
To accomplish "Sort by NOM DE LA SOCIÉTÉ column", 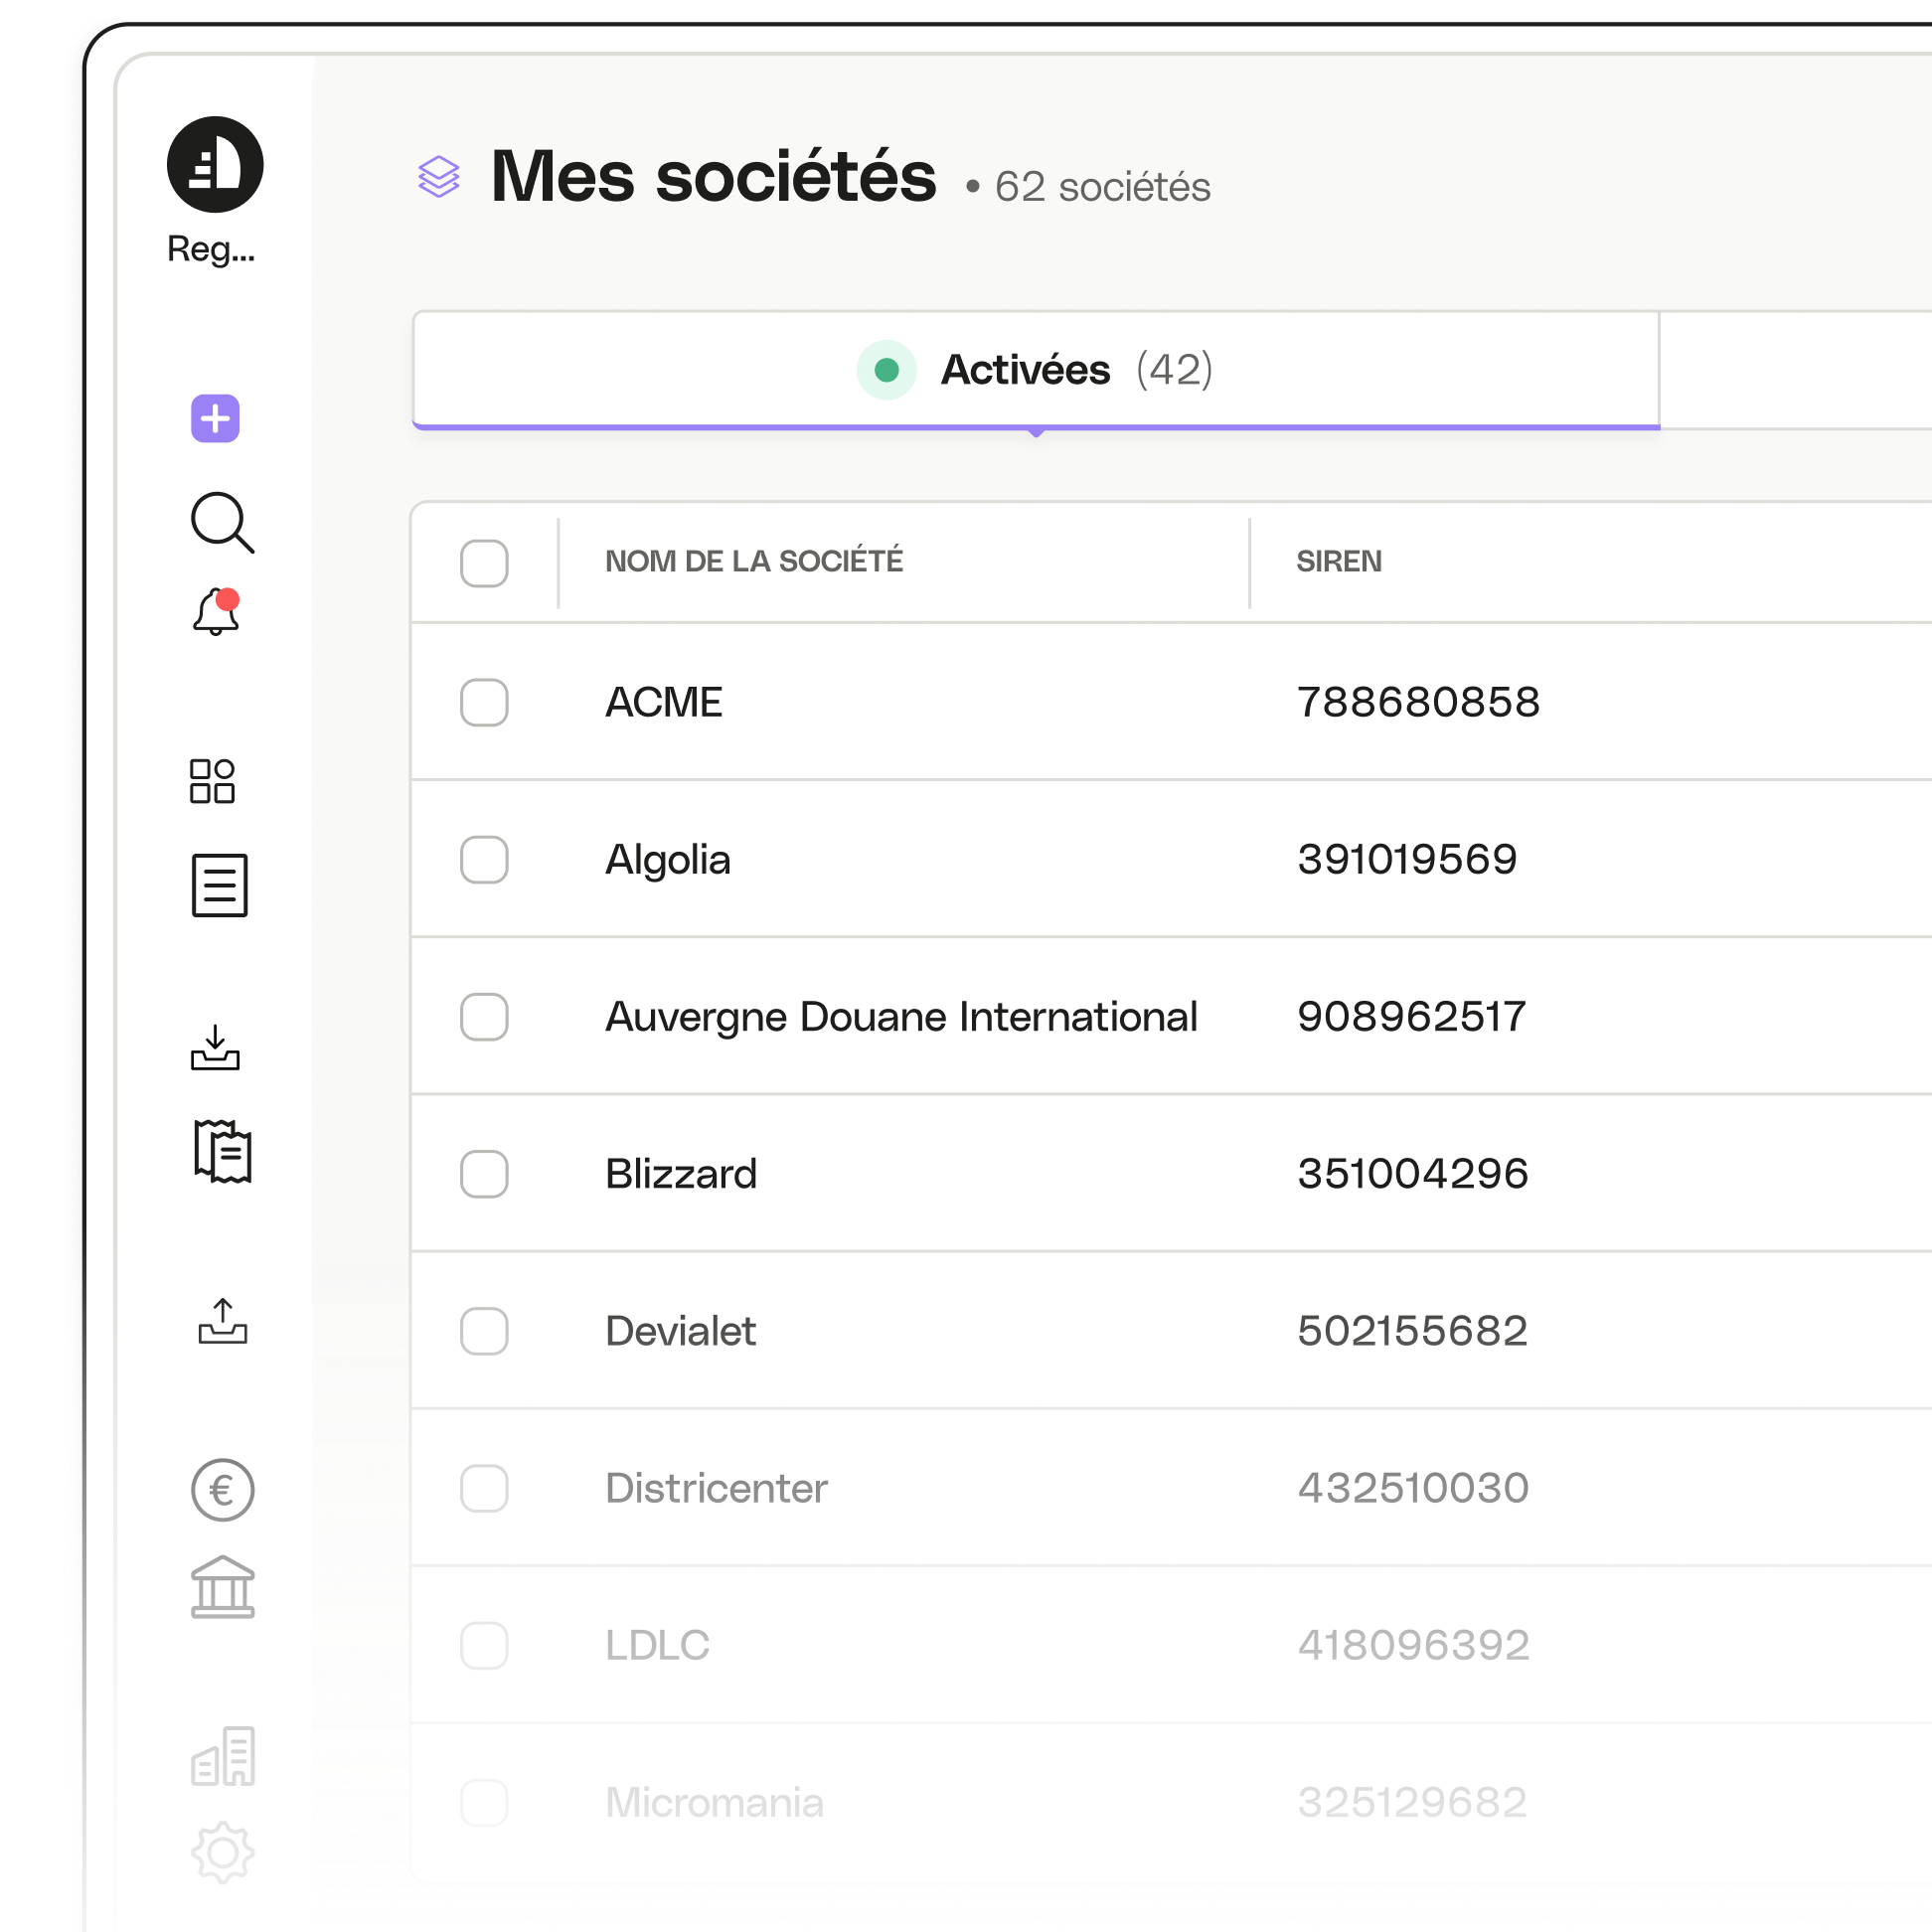I will point(754,562).
